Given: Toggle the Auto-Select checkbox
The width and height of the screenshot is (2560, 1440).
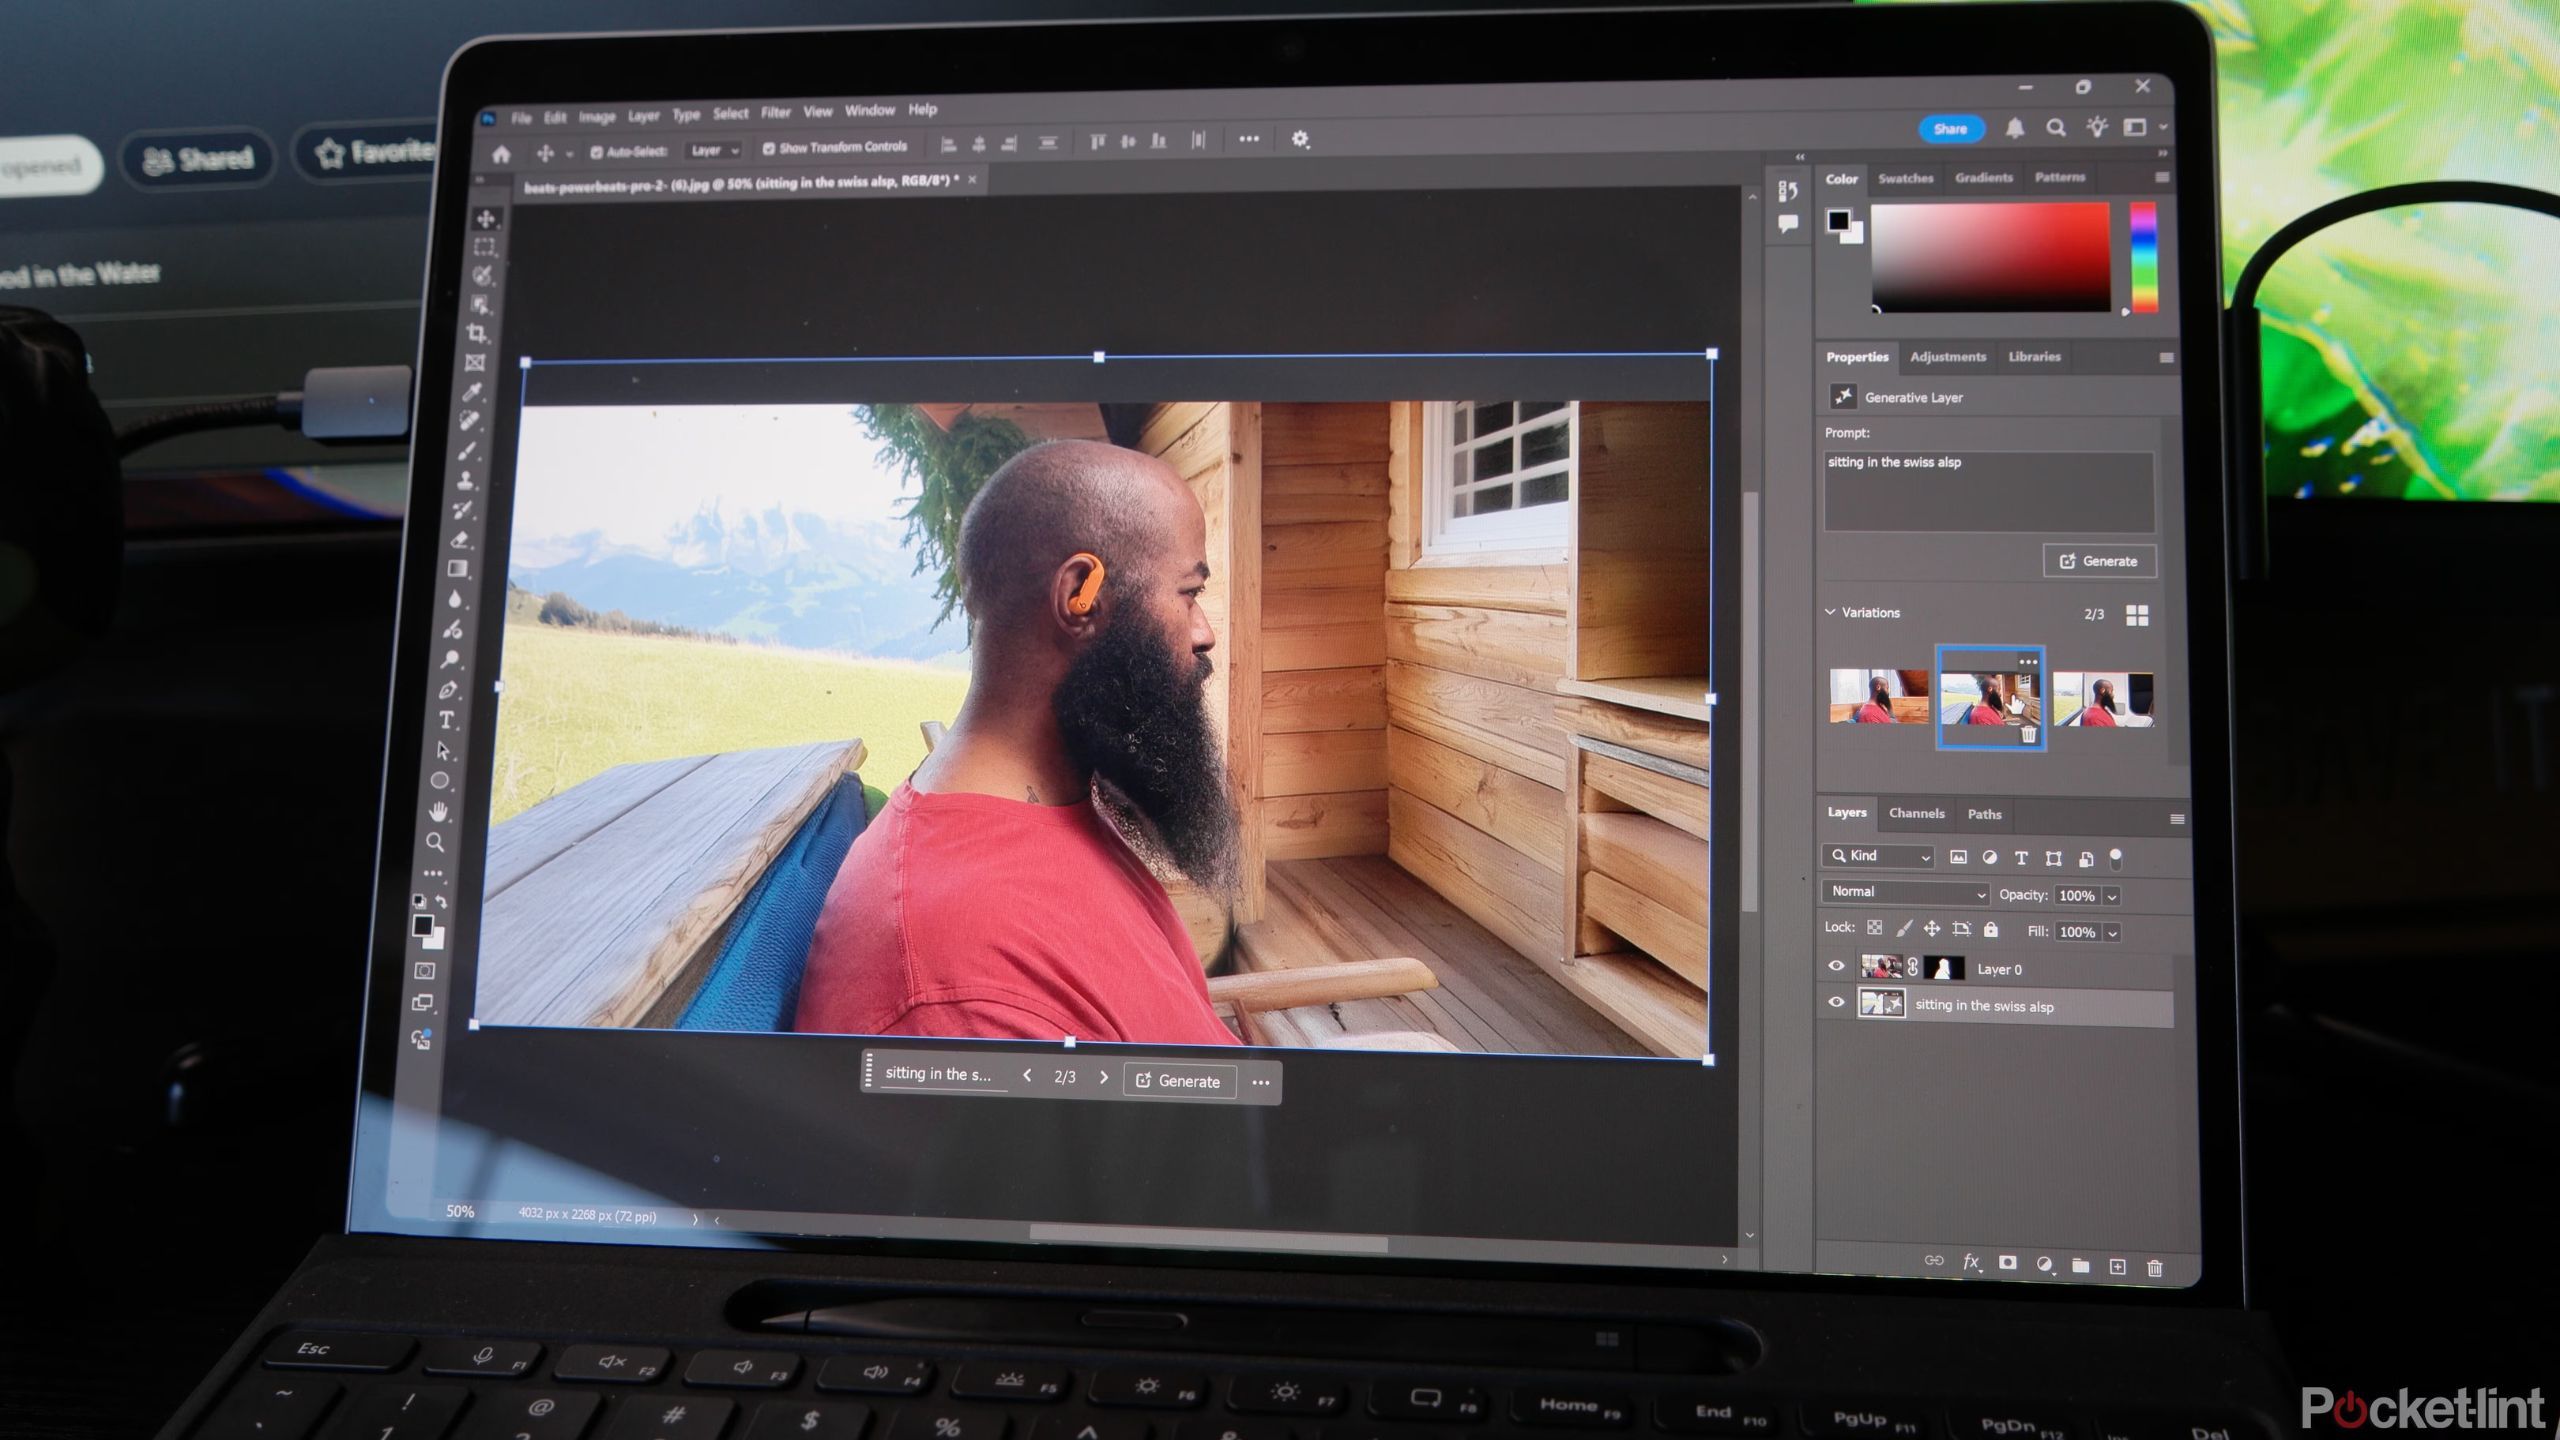Looking at the screenshot, I should pos(596,152).
